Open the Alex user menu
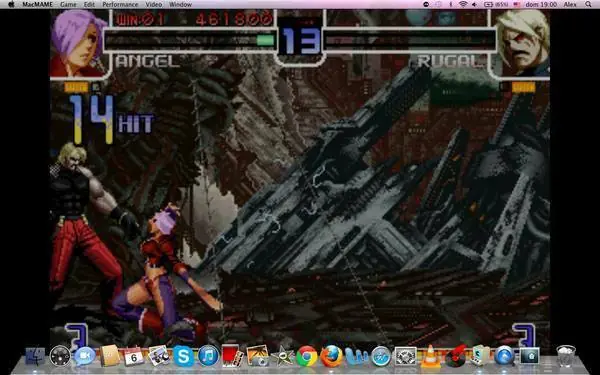The width and height of the screenshot is (600, 375). [570, 5]
